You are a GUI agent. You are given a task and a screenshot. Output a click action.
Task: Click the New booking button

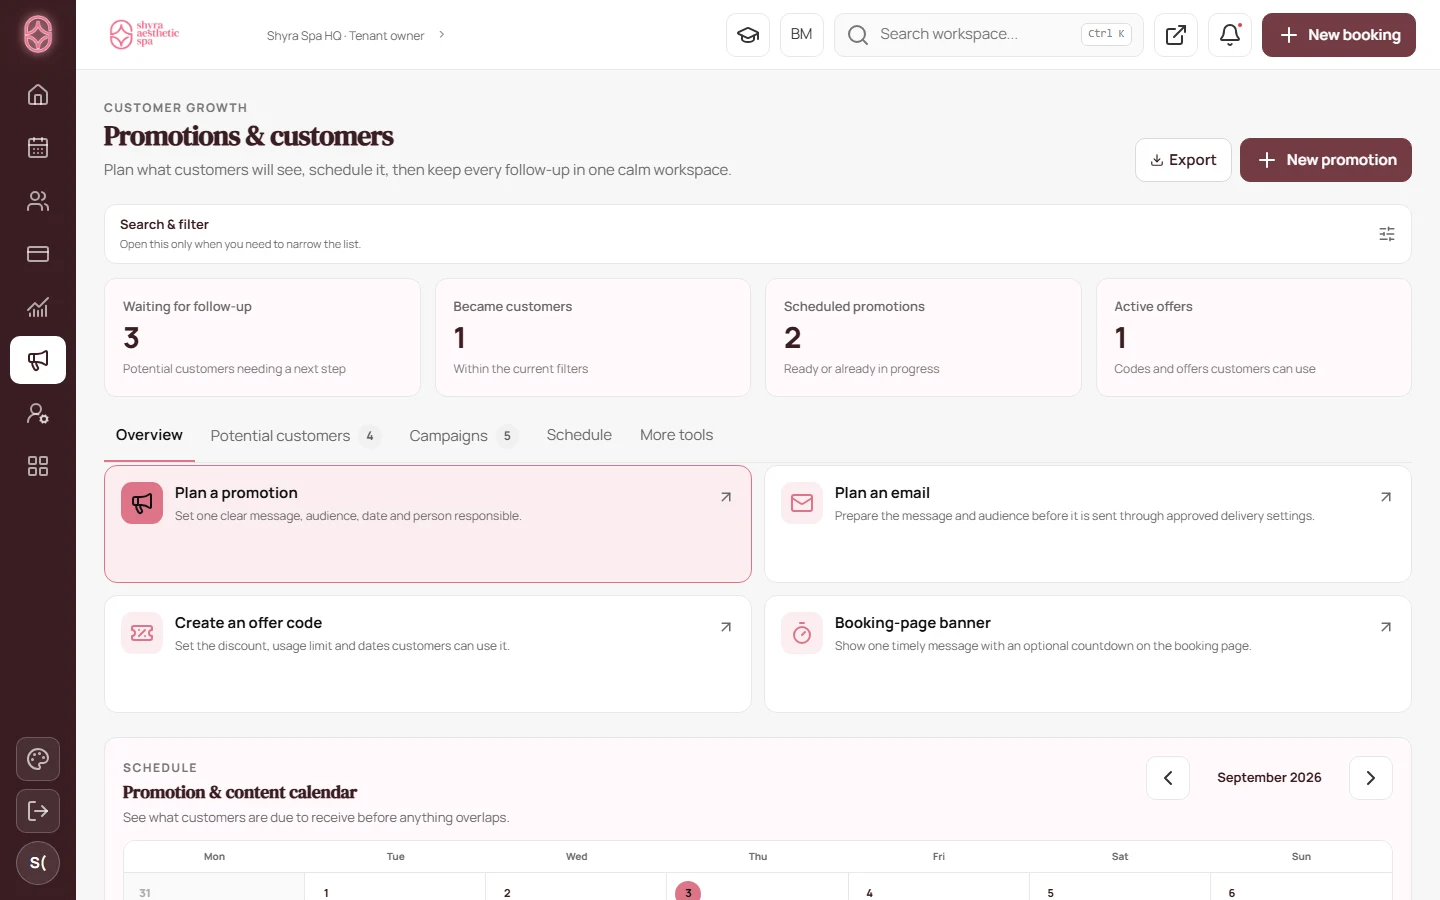click(x=1339, y=35)
